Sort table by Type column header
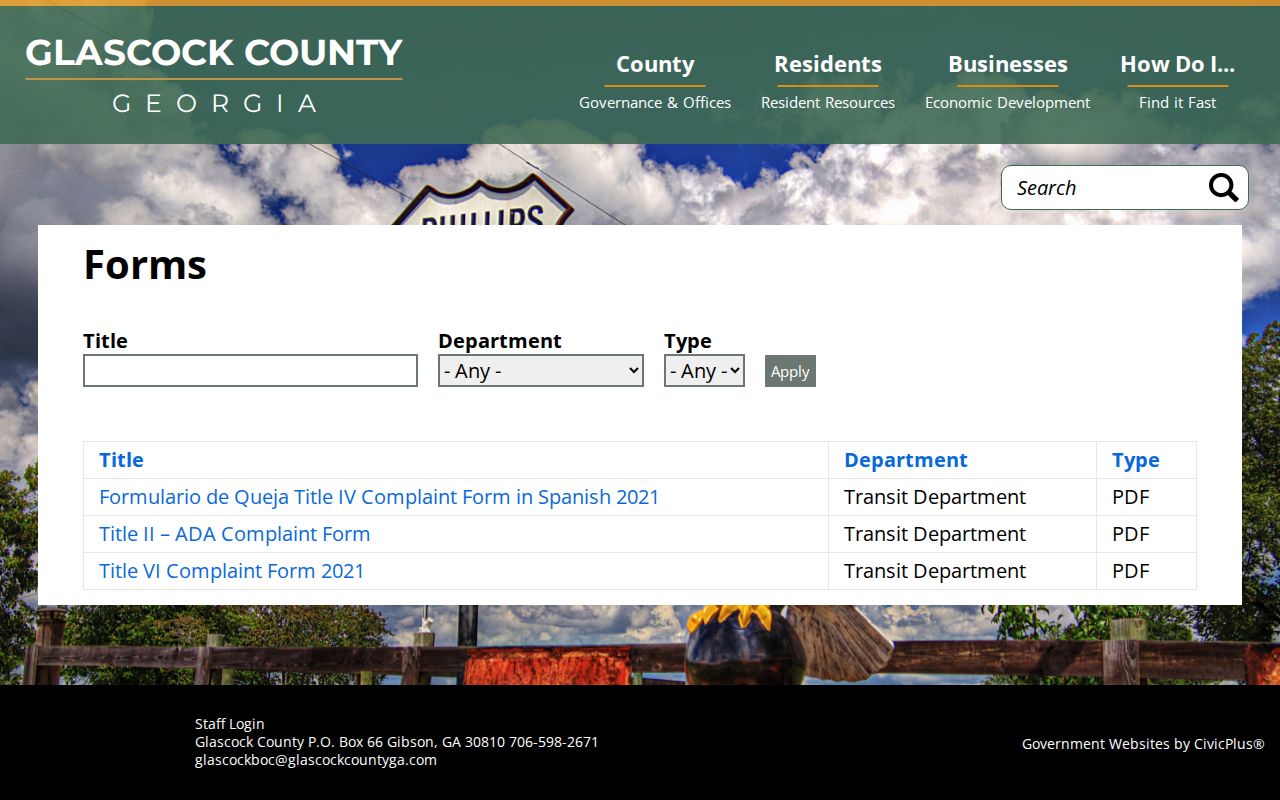 coord(1136,460)
